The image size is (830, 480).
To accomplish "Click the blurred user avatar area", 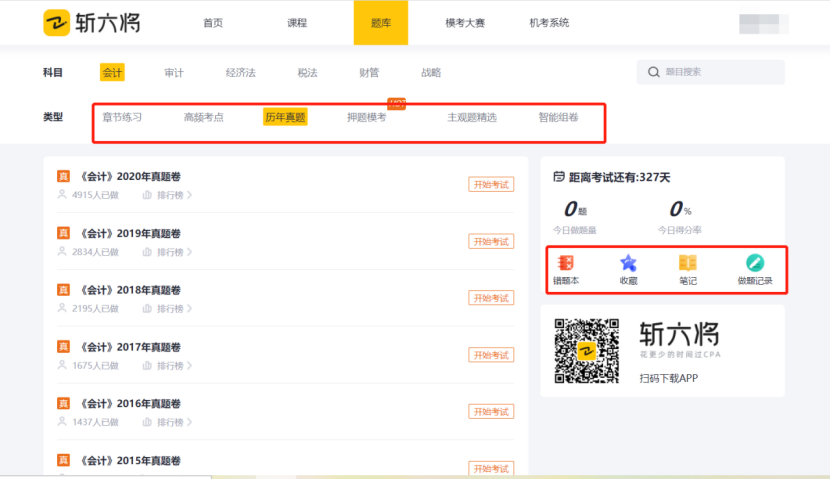I will [764, 24].
